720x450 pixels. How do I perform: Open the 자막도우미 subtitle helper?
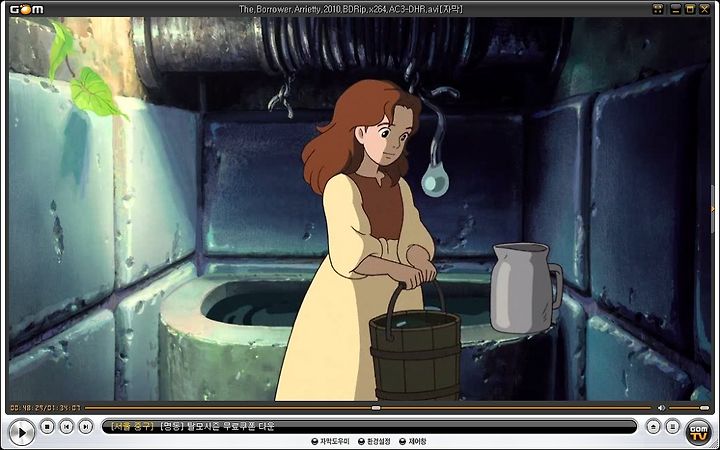[x=330, y=442]
